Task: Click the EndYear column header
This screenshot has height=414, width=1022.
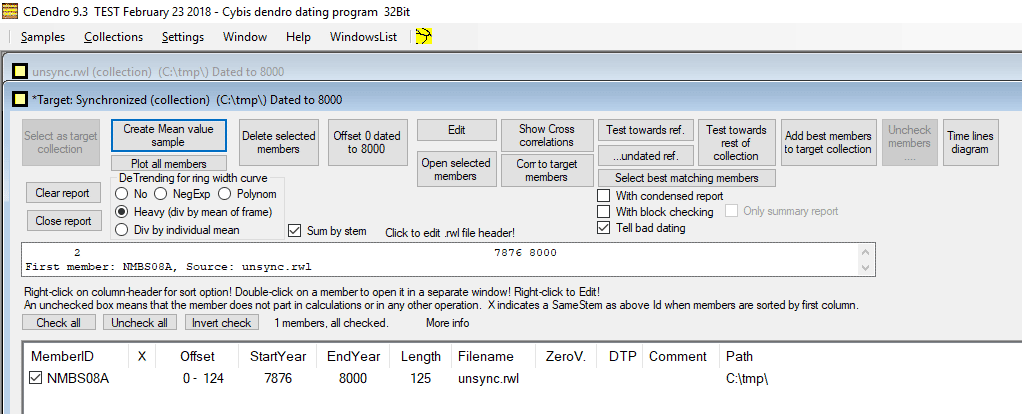Action: point(353,357)
